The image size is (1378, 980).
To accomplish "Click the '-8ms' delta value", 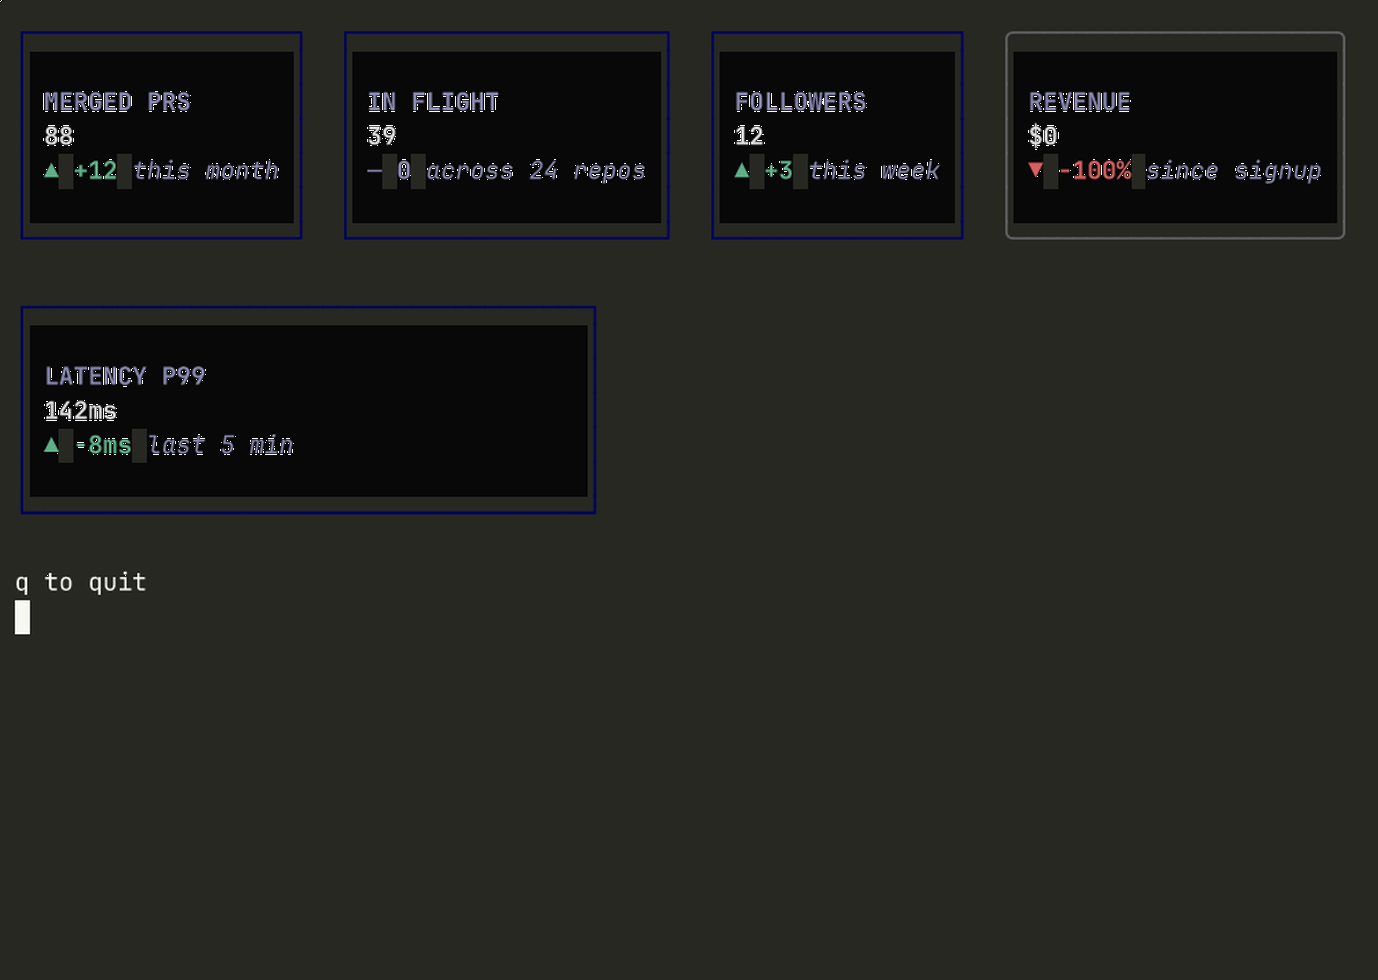I will (x=103, y=445).
